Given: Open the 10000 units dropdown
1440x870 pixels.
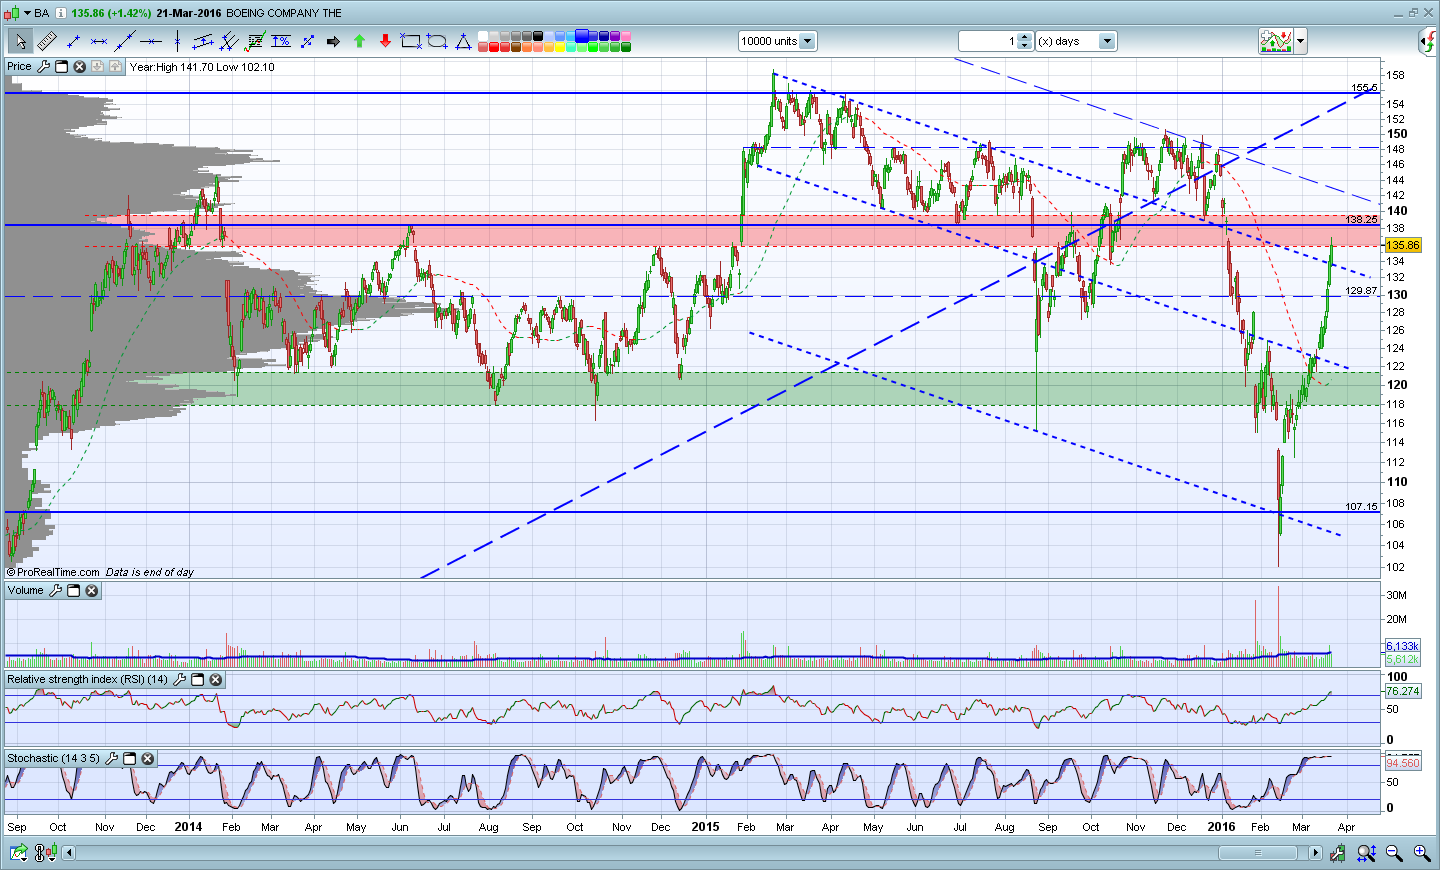Looking at the screenshot, I should coord(807,41).
